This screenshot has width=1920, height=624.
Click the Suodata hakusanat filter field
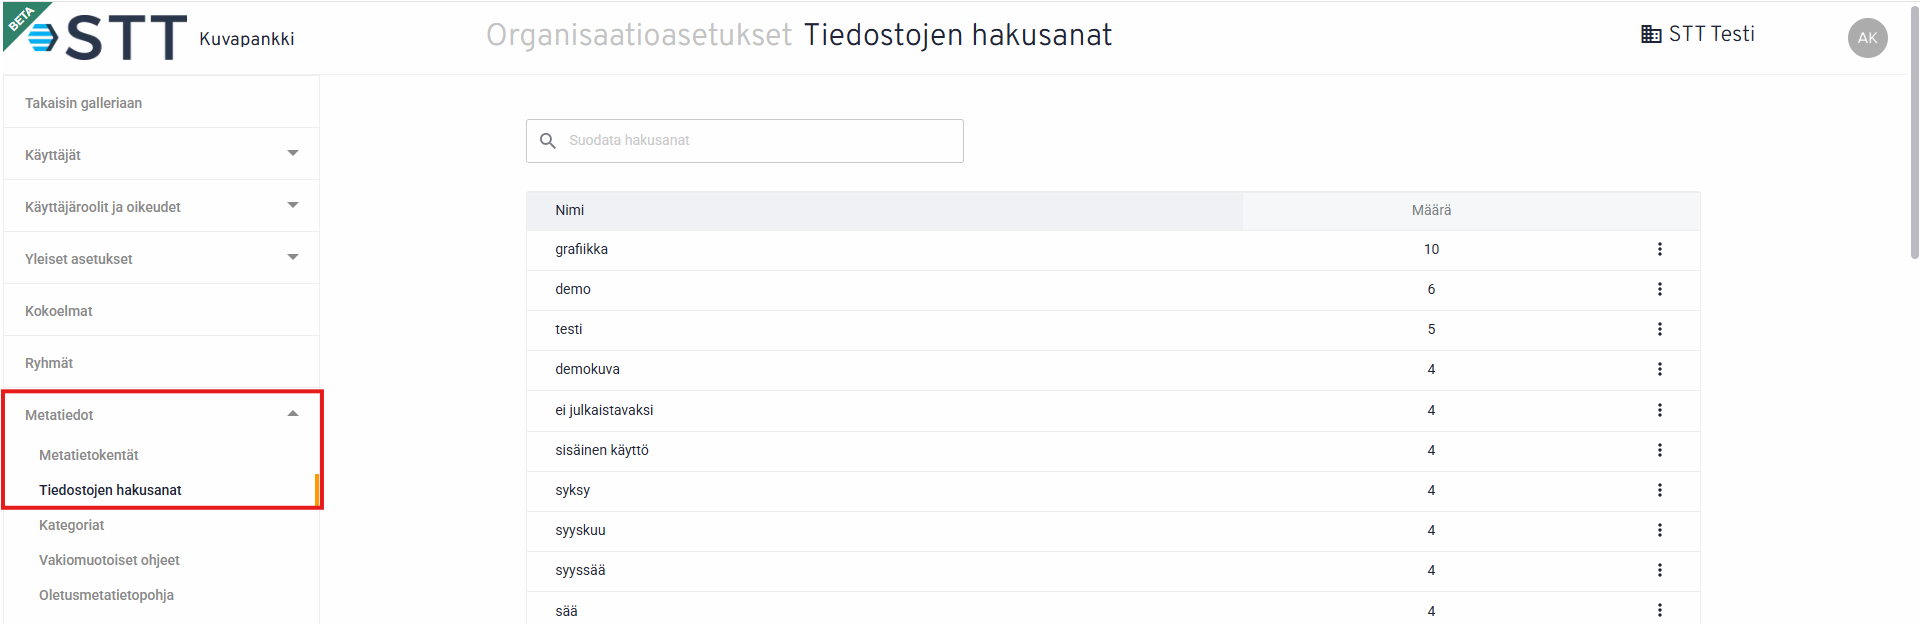(x=745, y=141)
